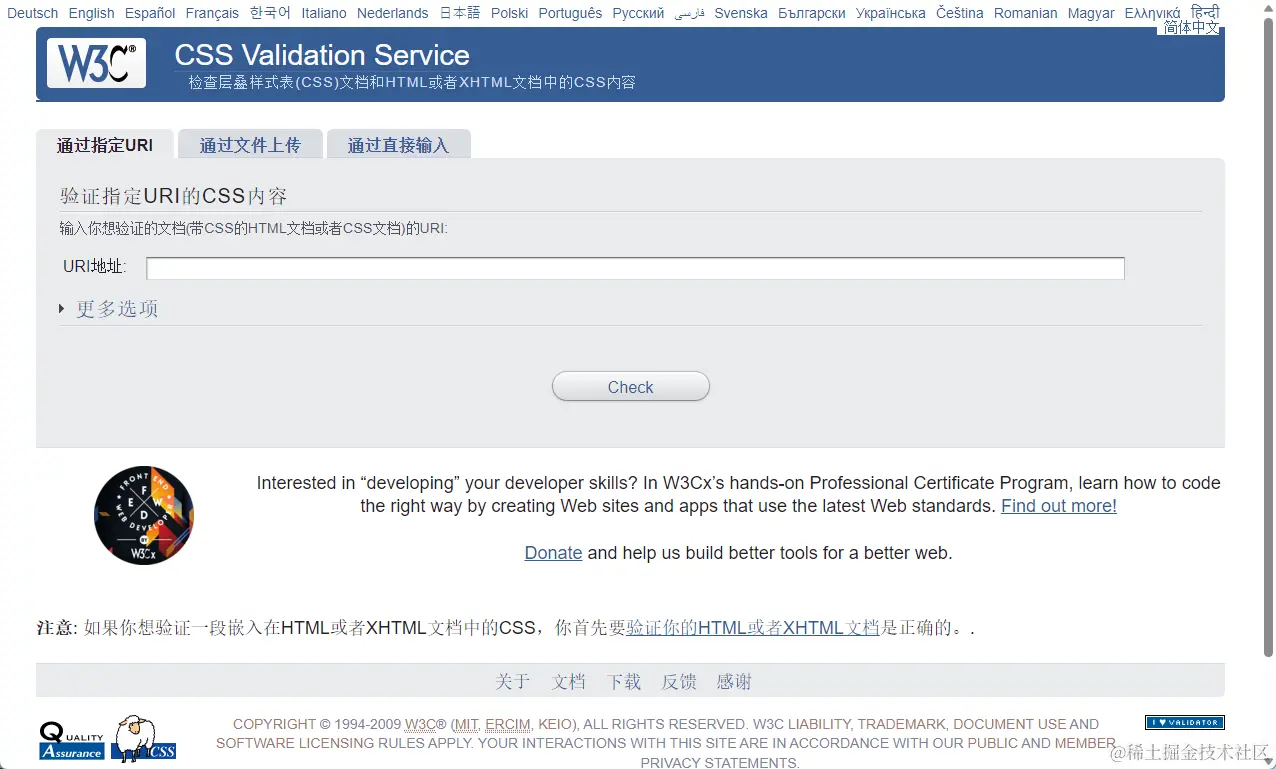Switch language to Italiano

[x=324, y=13]
